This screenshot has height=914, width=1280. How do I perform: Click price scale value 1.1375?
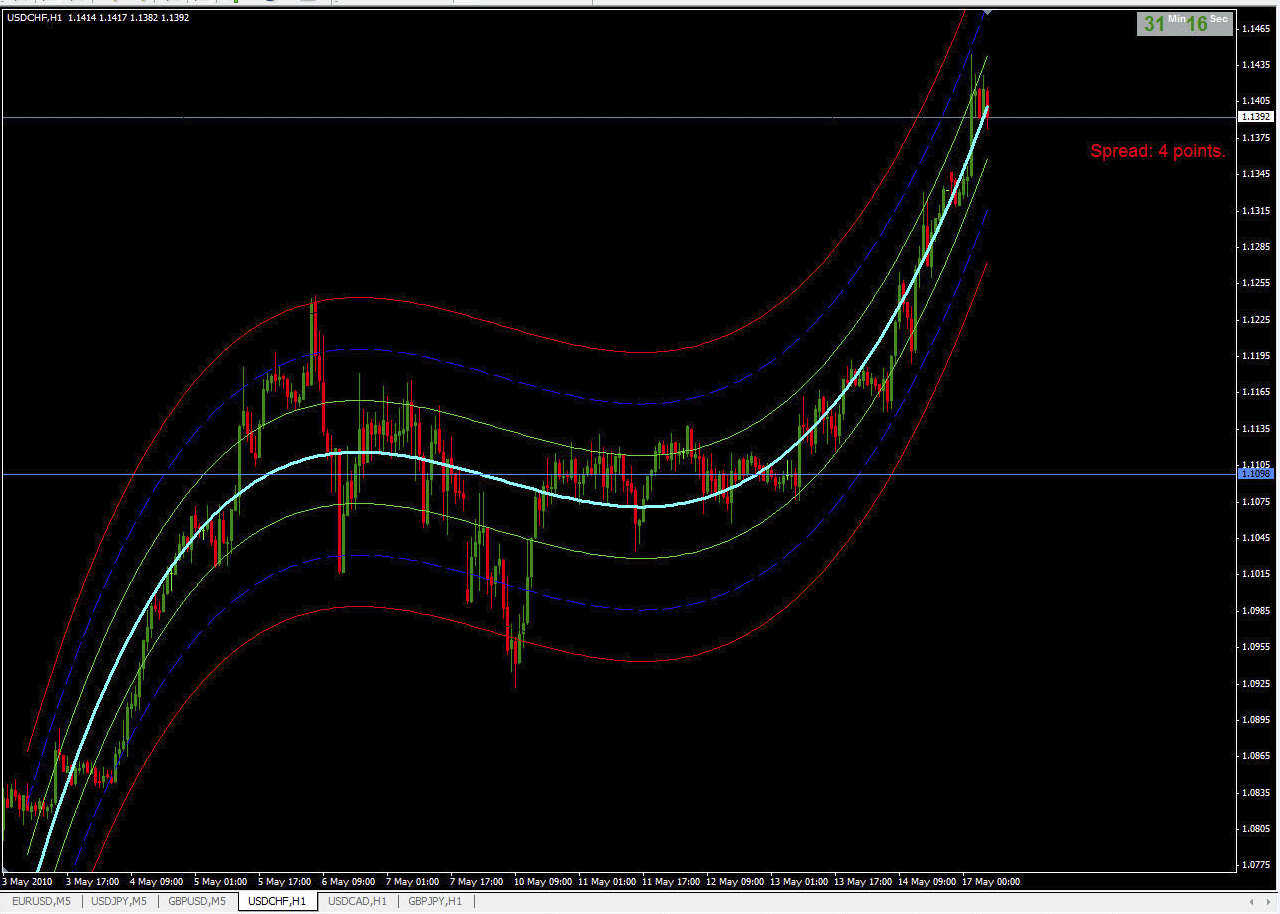(x=1256, y=138)
